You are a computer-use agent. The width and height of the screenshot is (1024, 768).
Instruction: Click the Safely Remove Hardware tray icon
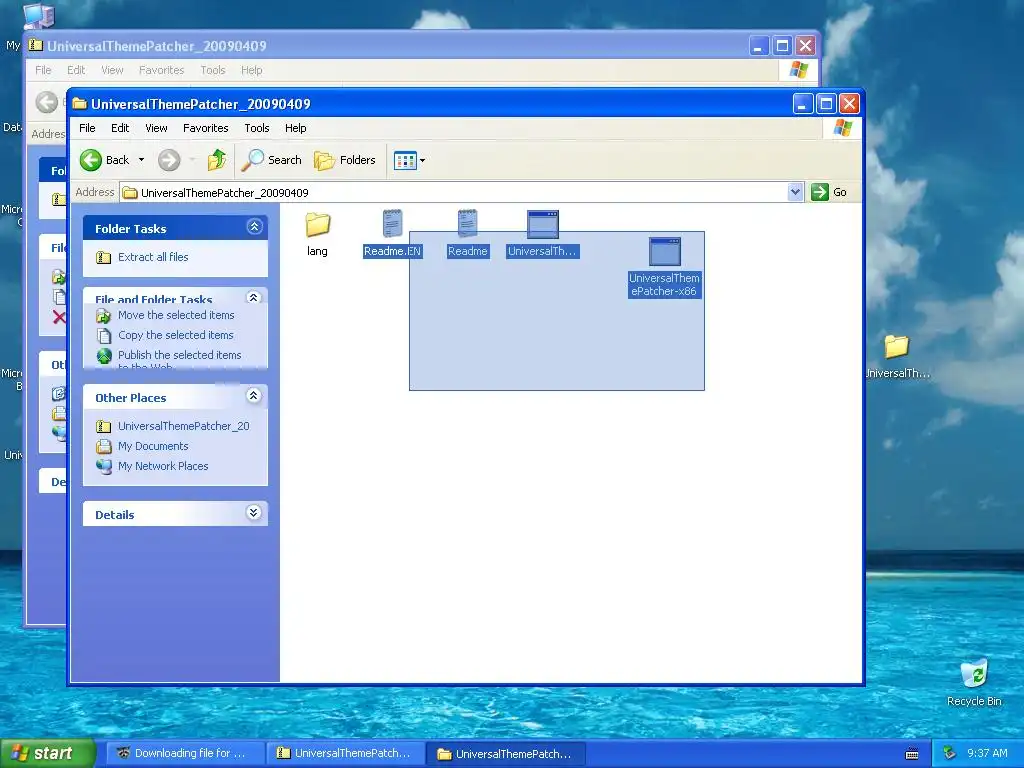[x=950, y=753]
